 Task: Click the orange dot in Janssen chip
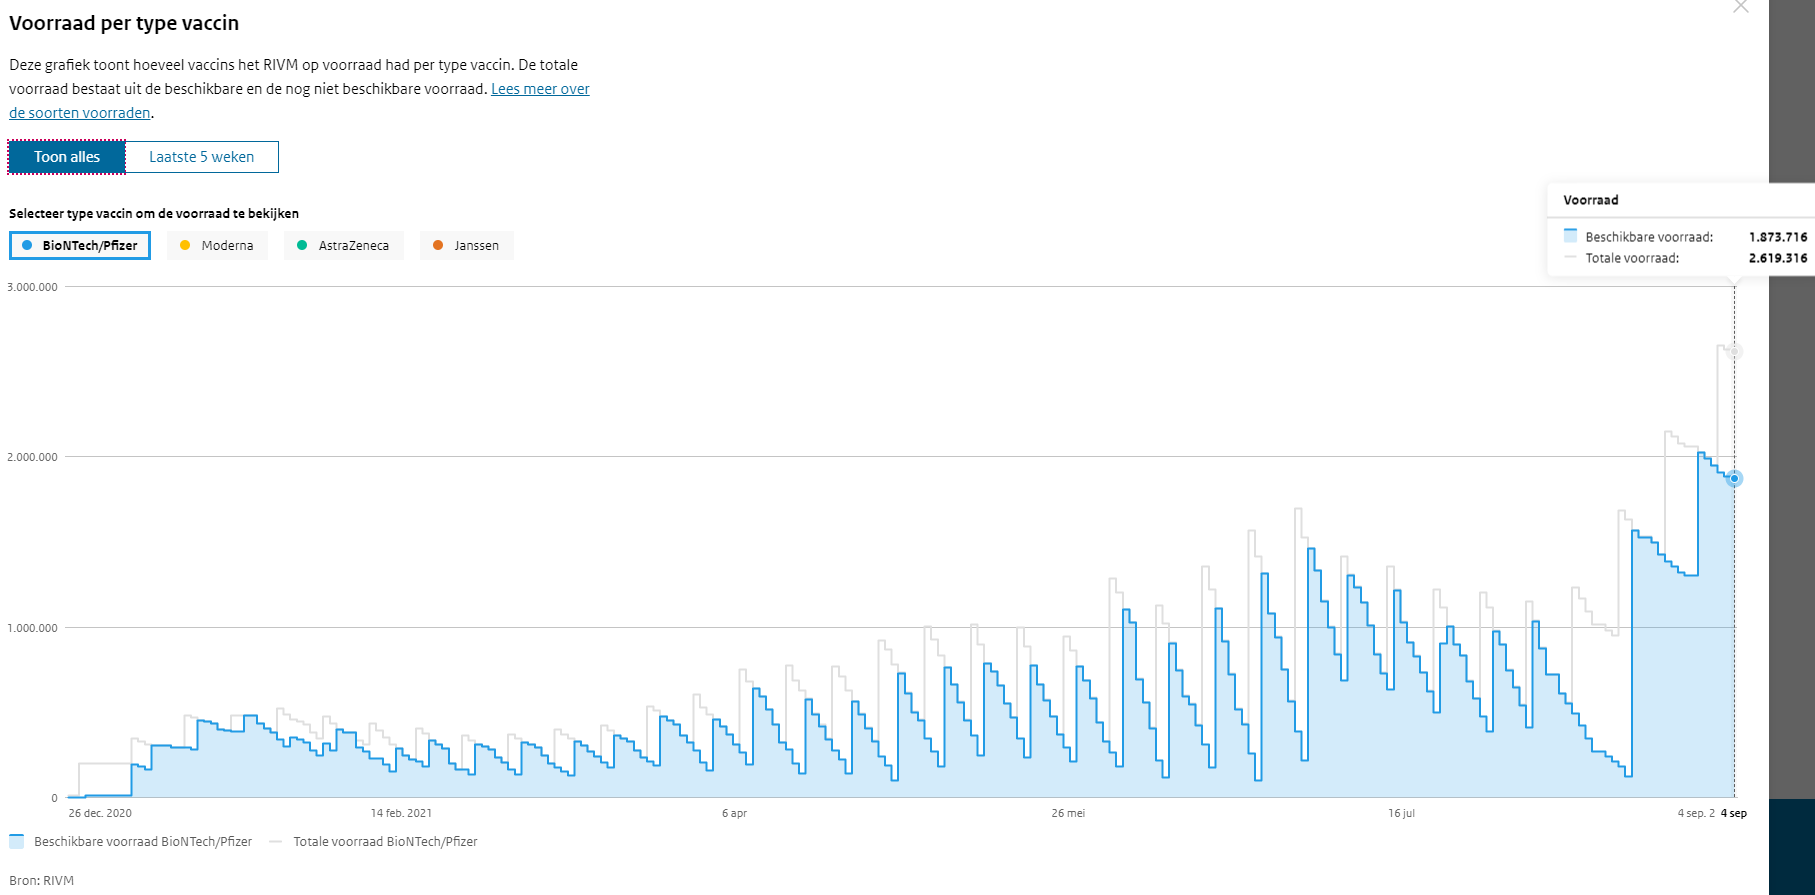[x=438, y=245]
